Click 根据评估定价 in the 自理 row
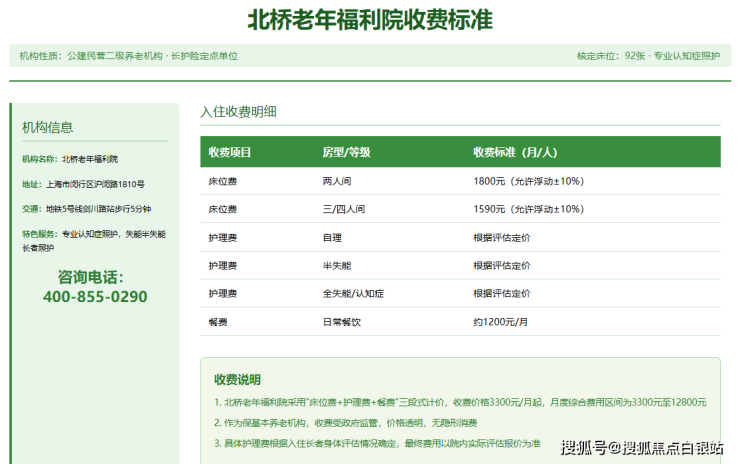Screen dimensions: 740x464 pos(502,238)
